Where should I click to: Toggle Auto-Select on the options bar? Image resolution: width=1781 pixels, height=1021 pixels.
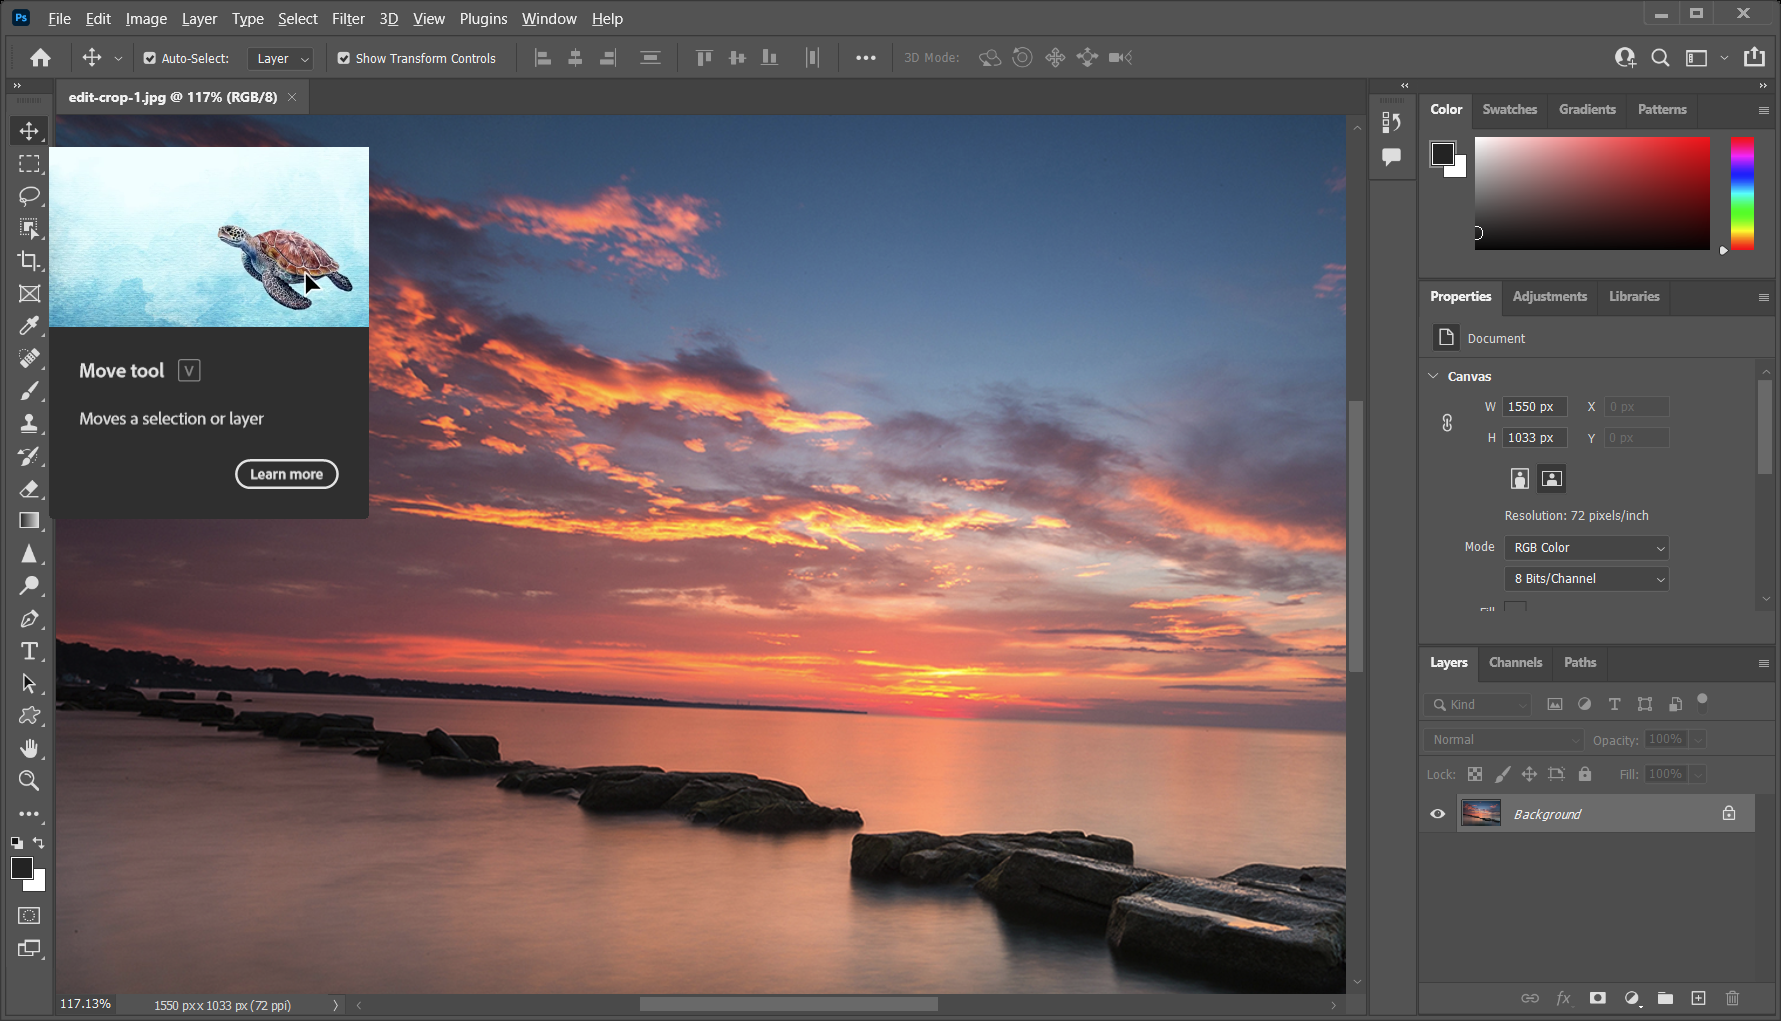click(148, 58)
